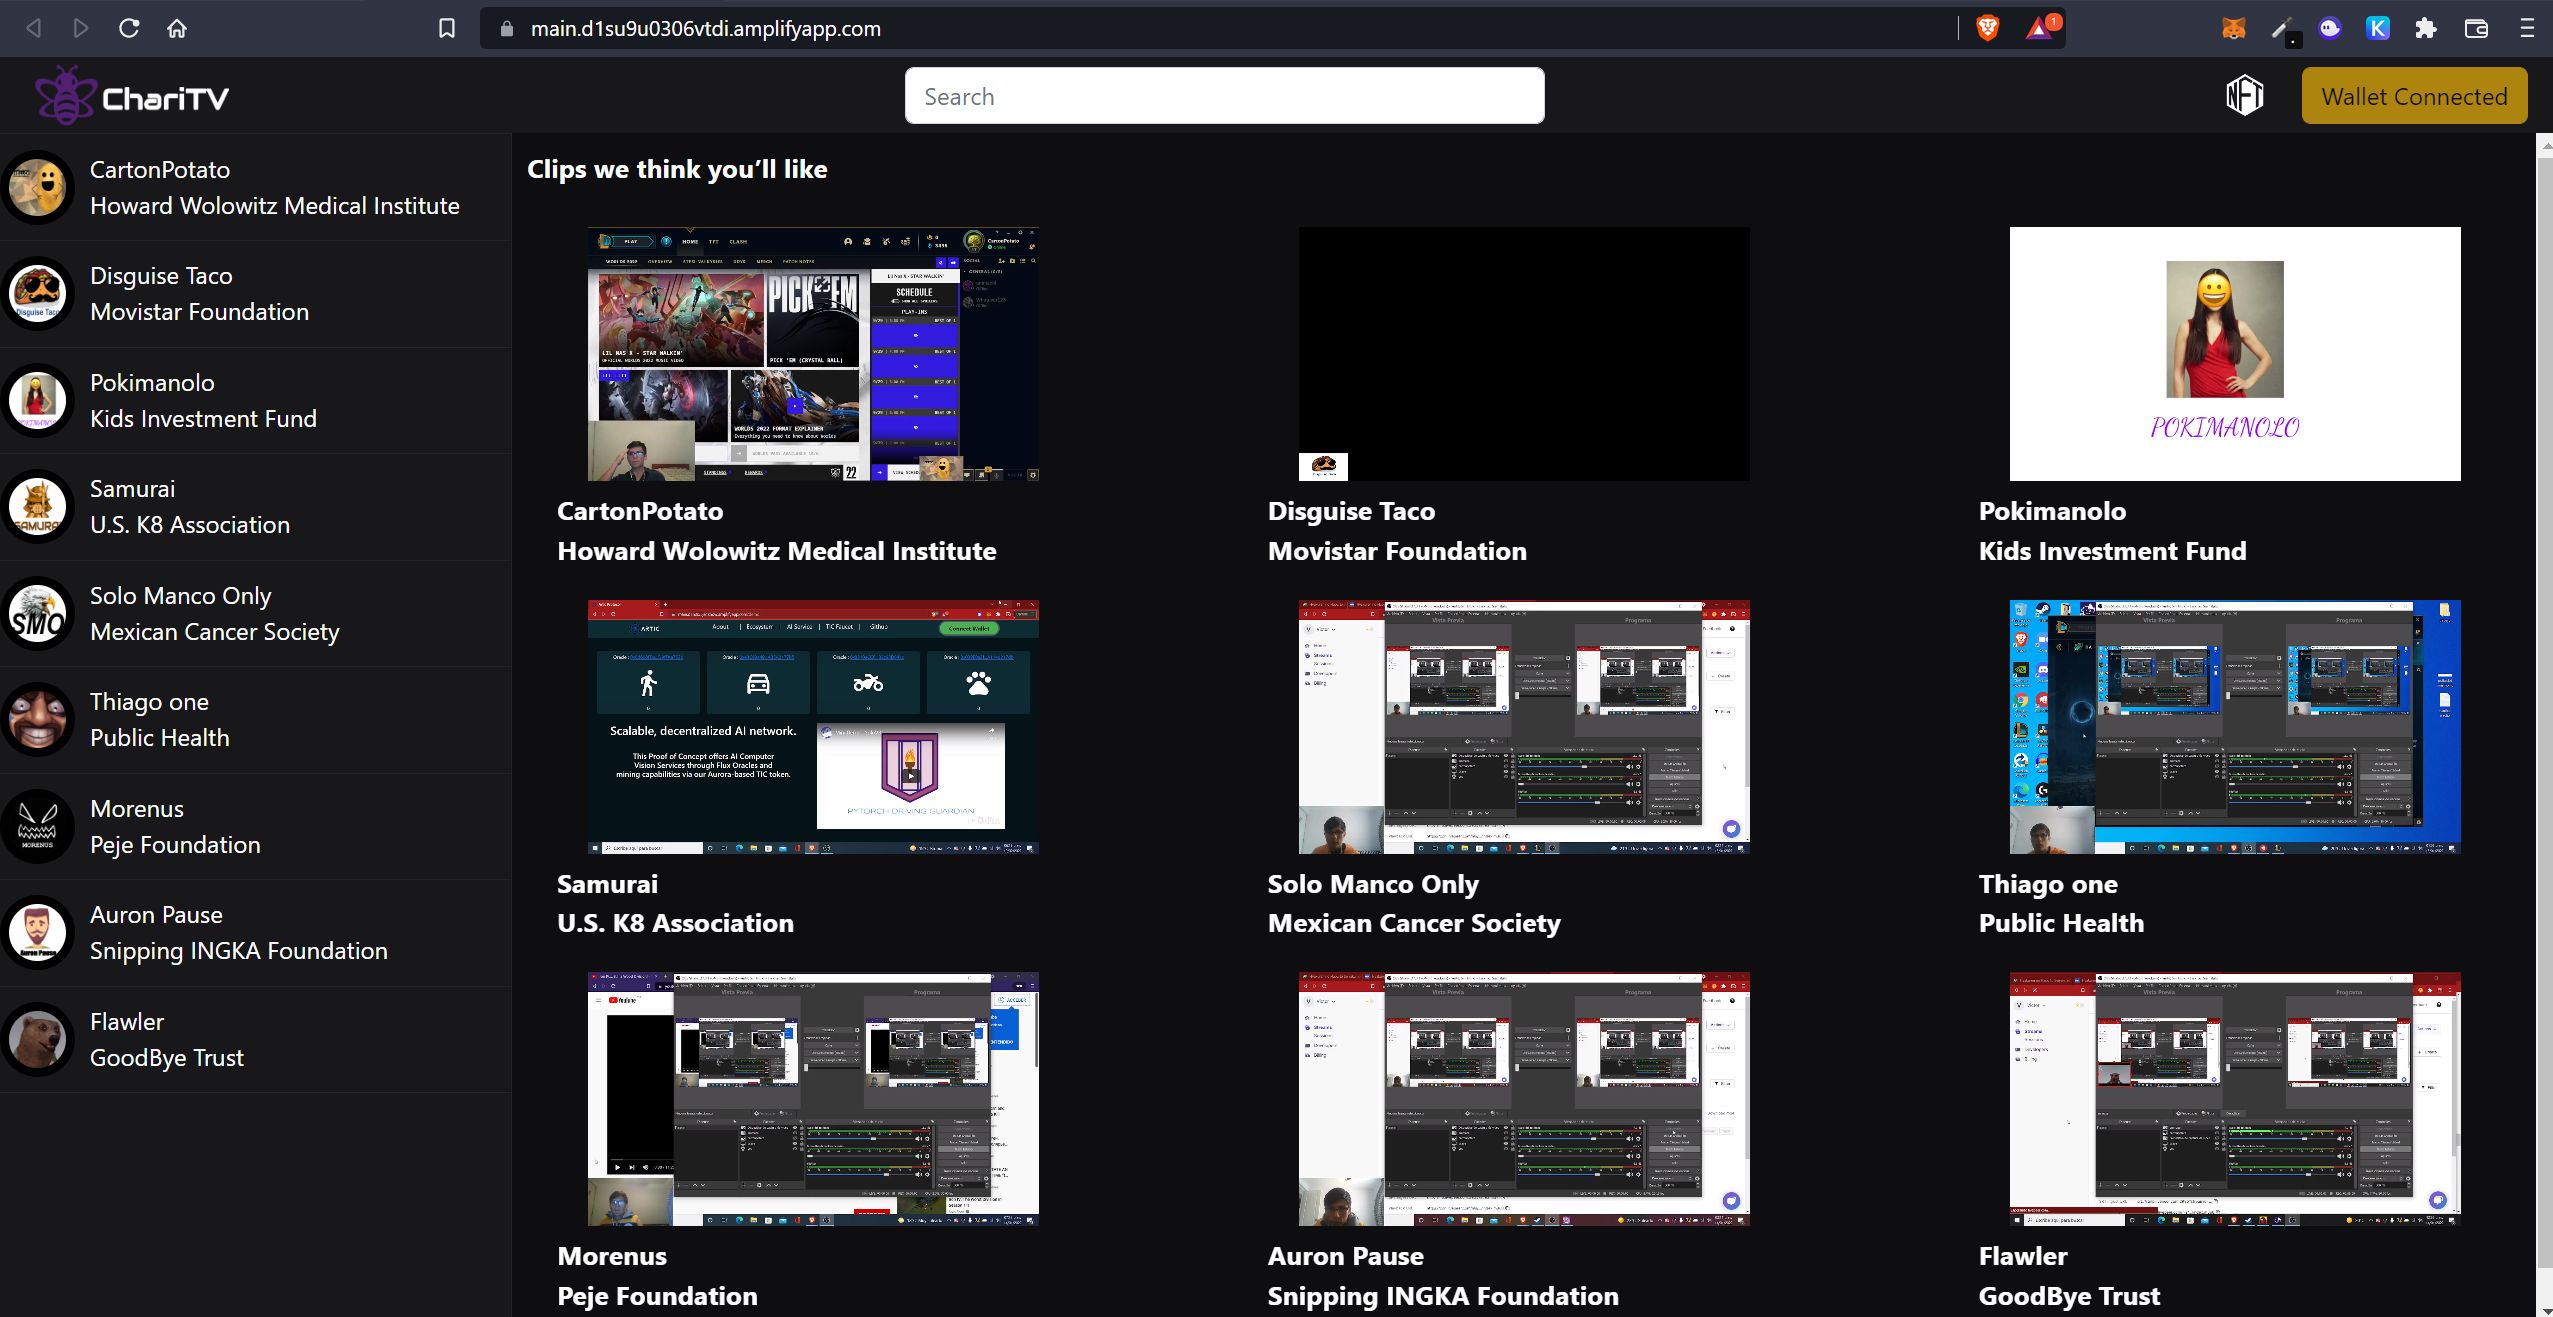Click back navigation arrow in browser
2553x1317 pixels.
click(34, 27)
